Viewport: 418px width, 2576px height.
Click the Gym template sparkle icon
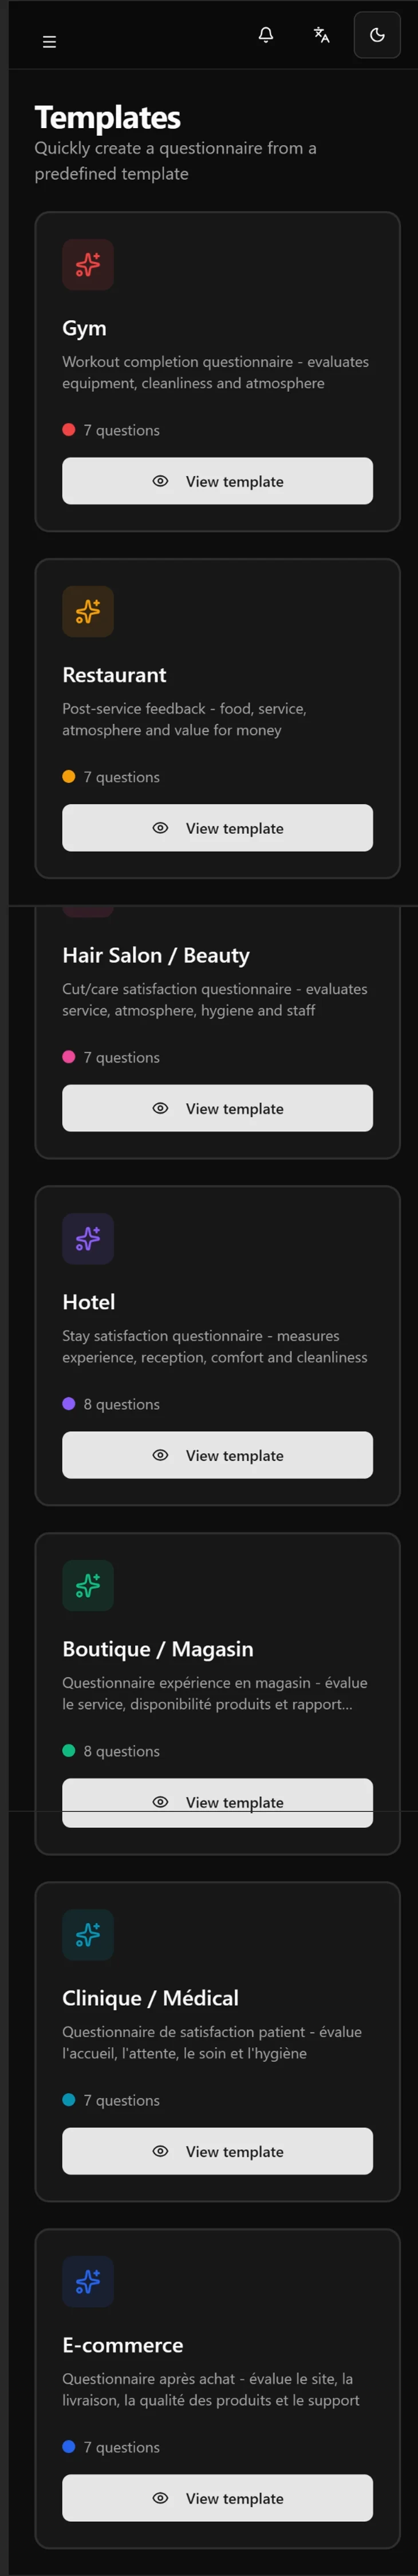coord(88,265)
